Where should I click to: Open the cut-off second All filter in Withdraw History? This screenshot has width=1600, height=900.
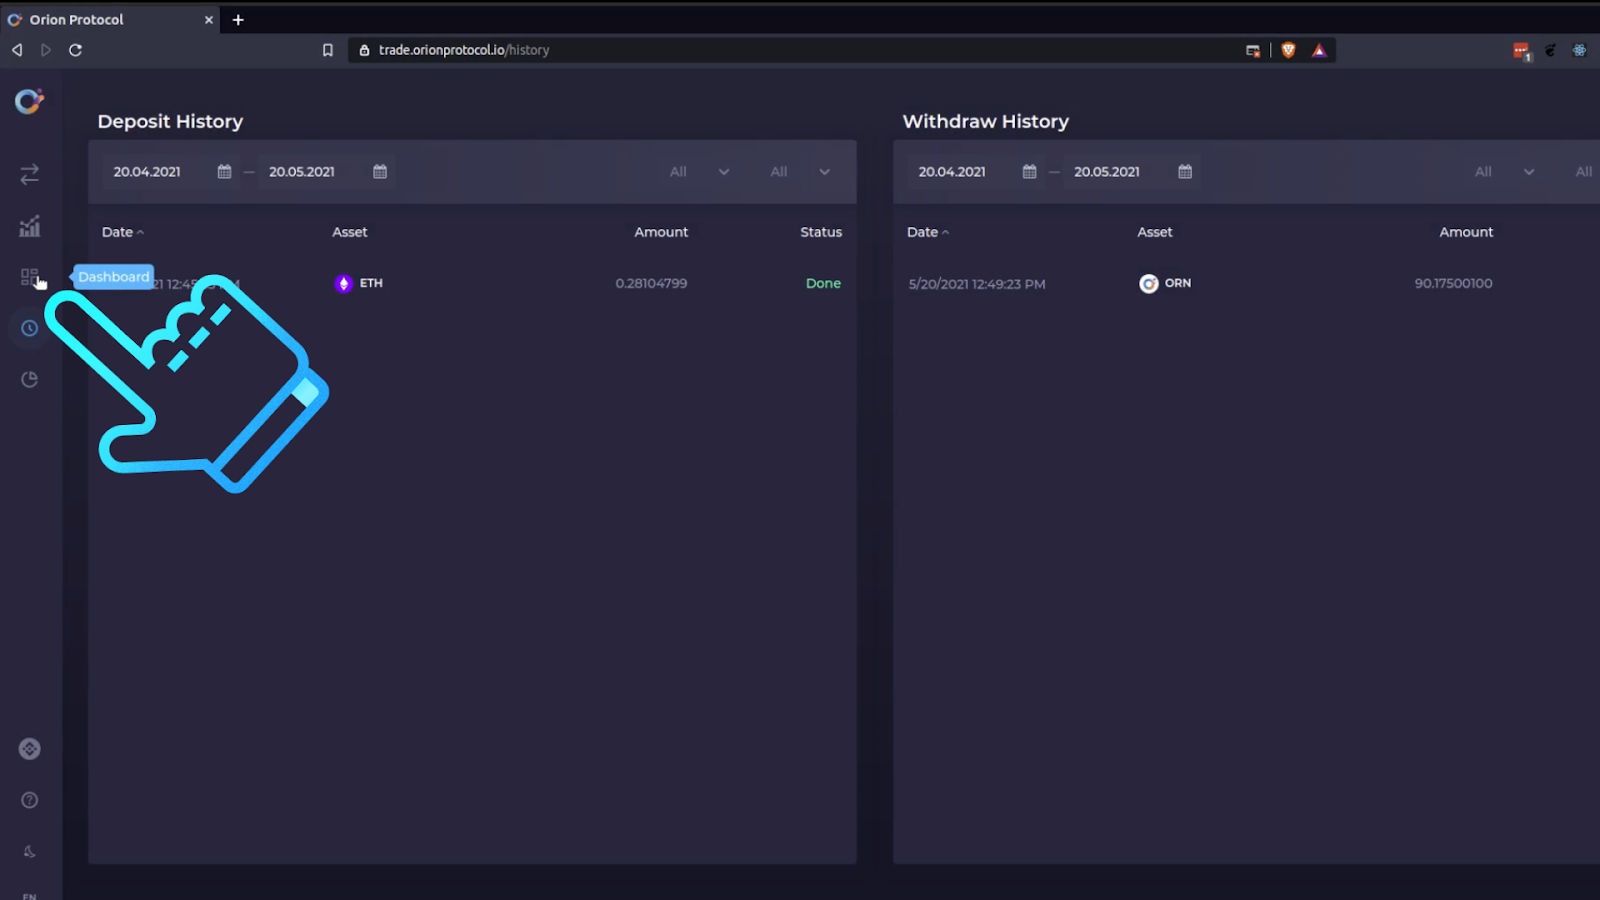[x=1584, y=172]
